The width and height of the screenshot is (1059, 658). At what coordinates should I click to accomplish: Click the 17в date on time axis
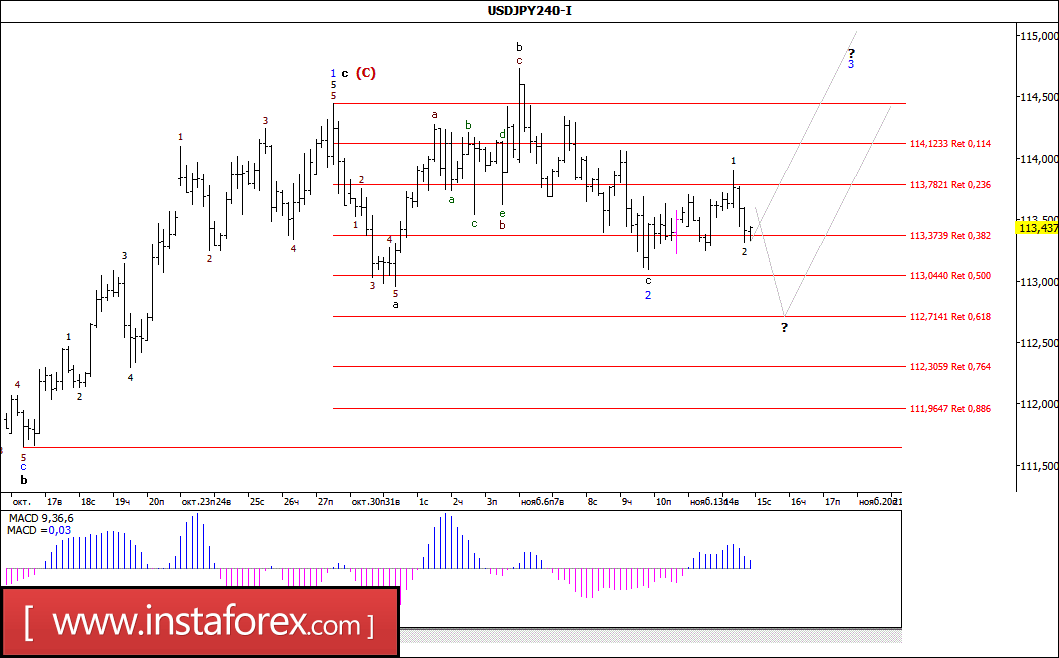(x=55, y=502)
